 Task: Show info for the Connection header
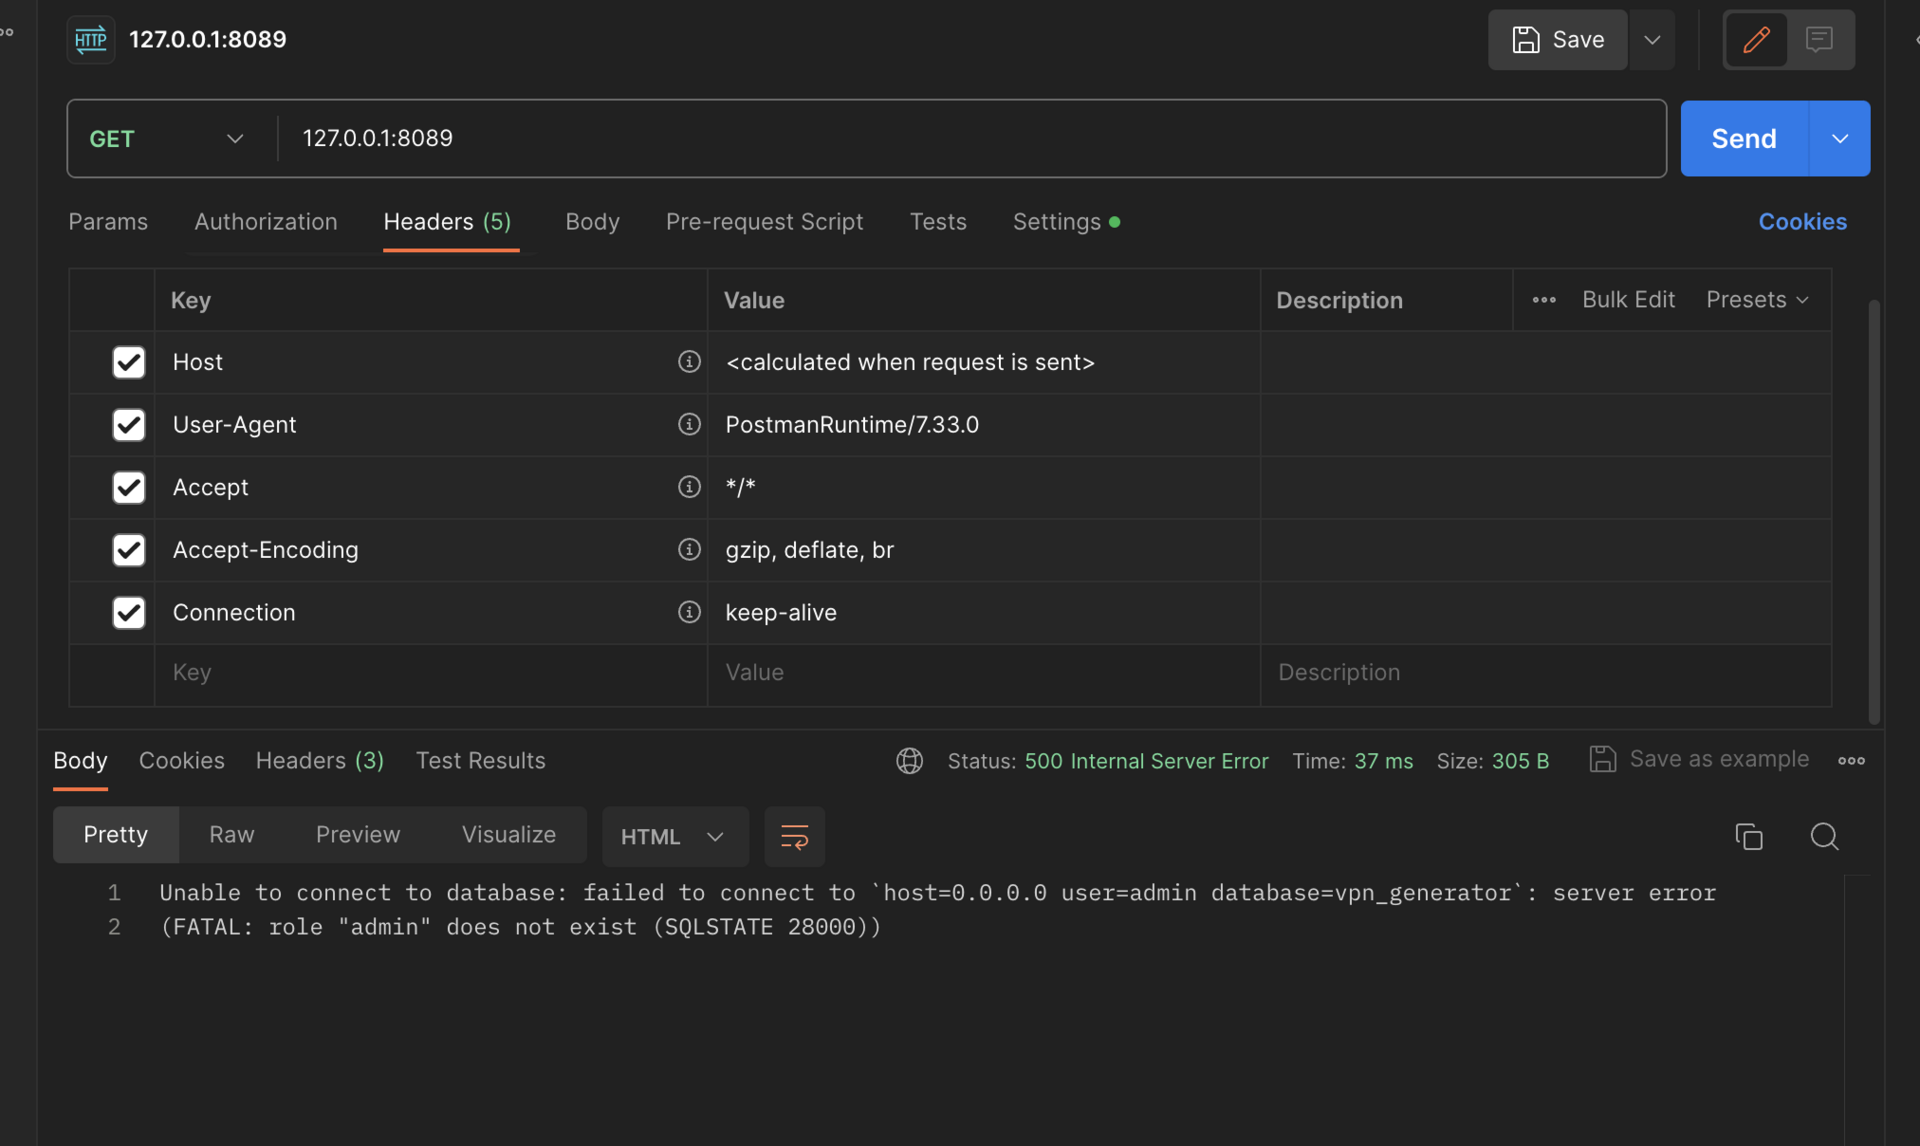(689, 611)
